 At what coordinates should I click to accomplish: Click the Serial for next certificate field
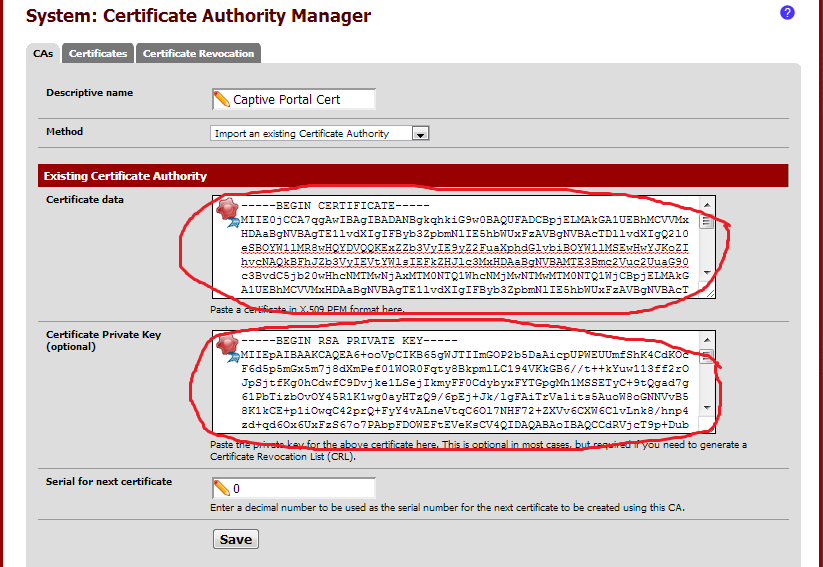pyautogui.click(x=300, y=488)
